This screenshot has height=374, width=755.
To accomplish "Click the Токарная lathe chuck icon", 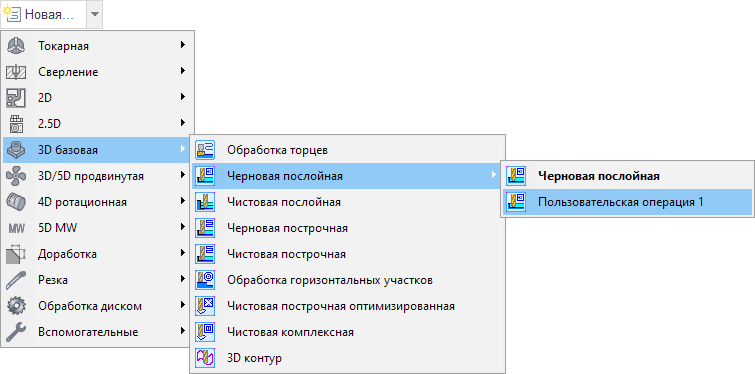I will coord(15,46).
